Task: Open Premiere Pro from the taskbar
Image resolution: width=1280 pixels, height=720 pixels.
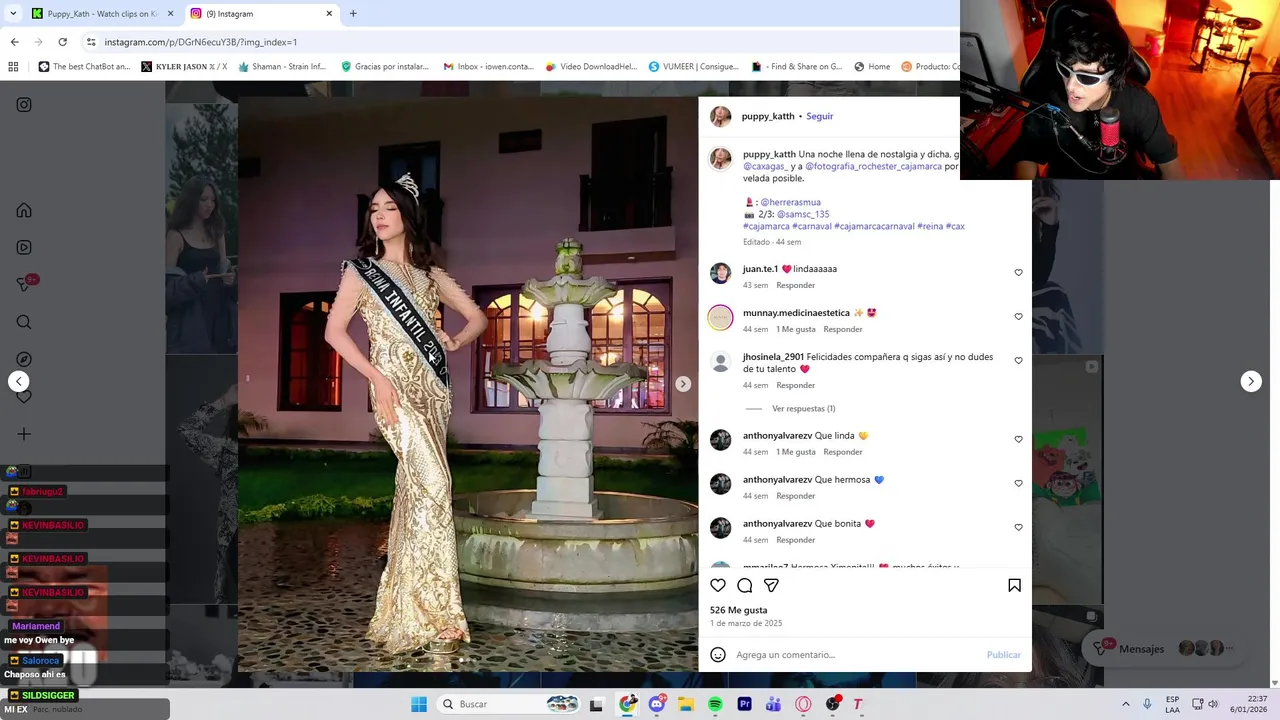Action: [x=744, y=704]
